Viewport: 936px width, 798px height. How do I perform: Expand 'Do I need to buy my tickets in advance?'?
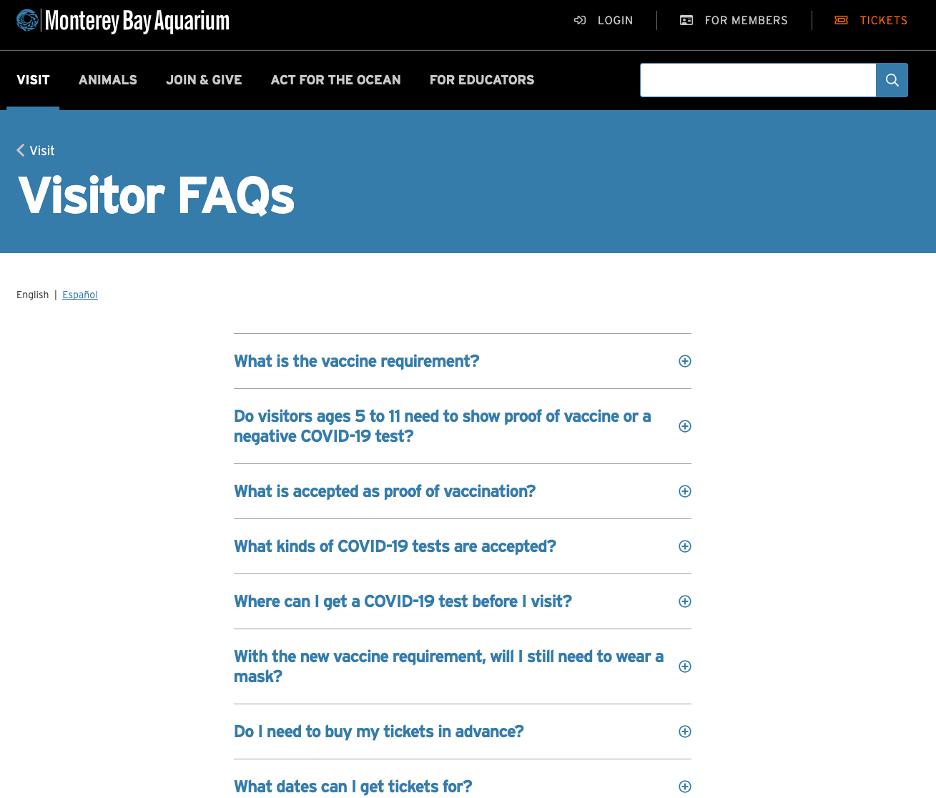379,731
